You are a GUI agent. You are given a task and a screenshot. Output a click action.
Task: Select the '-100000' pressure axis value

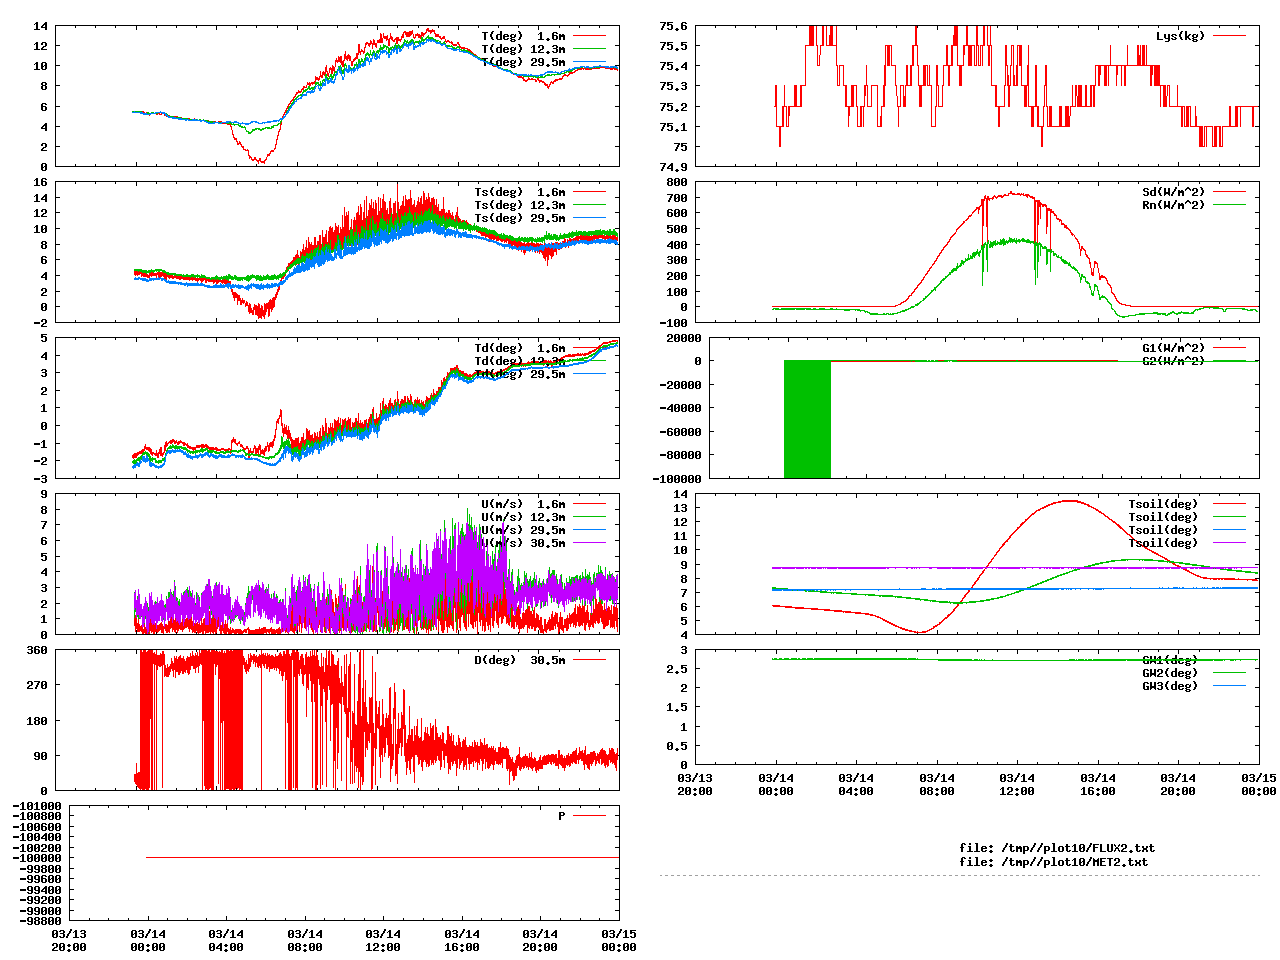point(37,858)
